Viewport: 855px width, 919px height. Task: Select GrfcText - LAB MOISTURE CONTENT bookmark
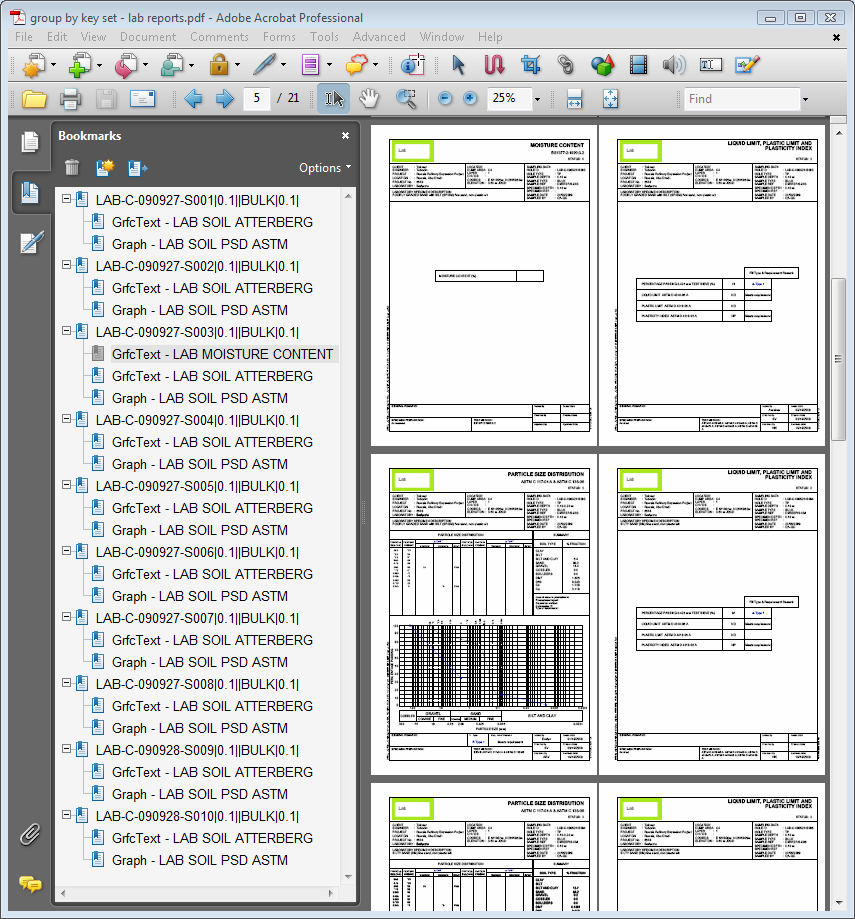coord(222,354)
